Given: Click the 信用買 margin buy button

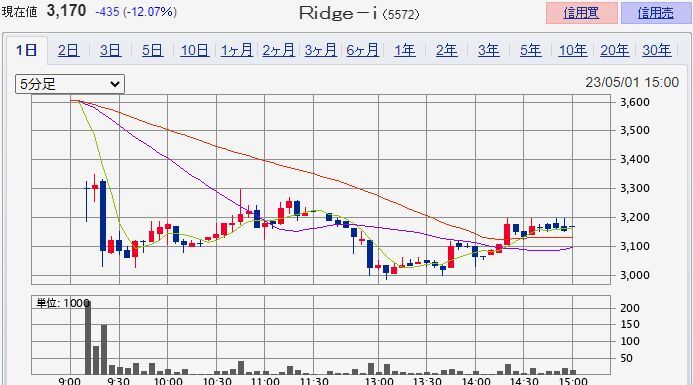Looking at the screenshot, I should point(582,13).
